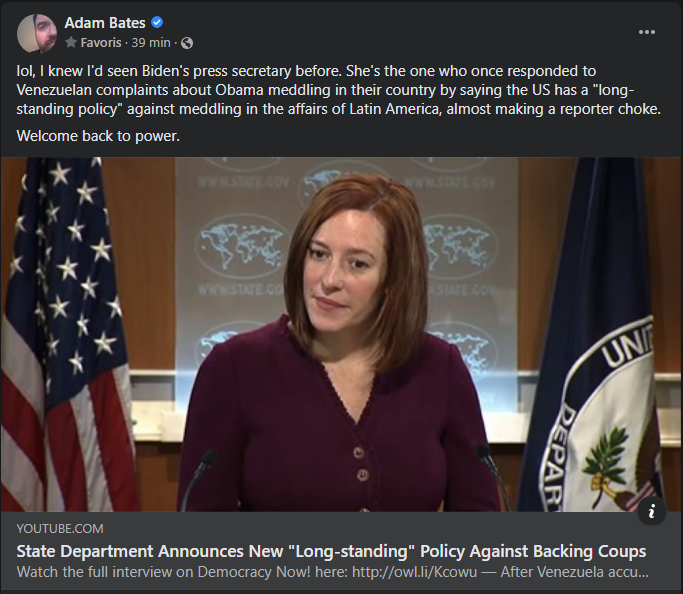Click the Democracy Now description text

pyautogui.click(x=333, y=572)
